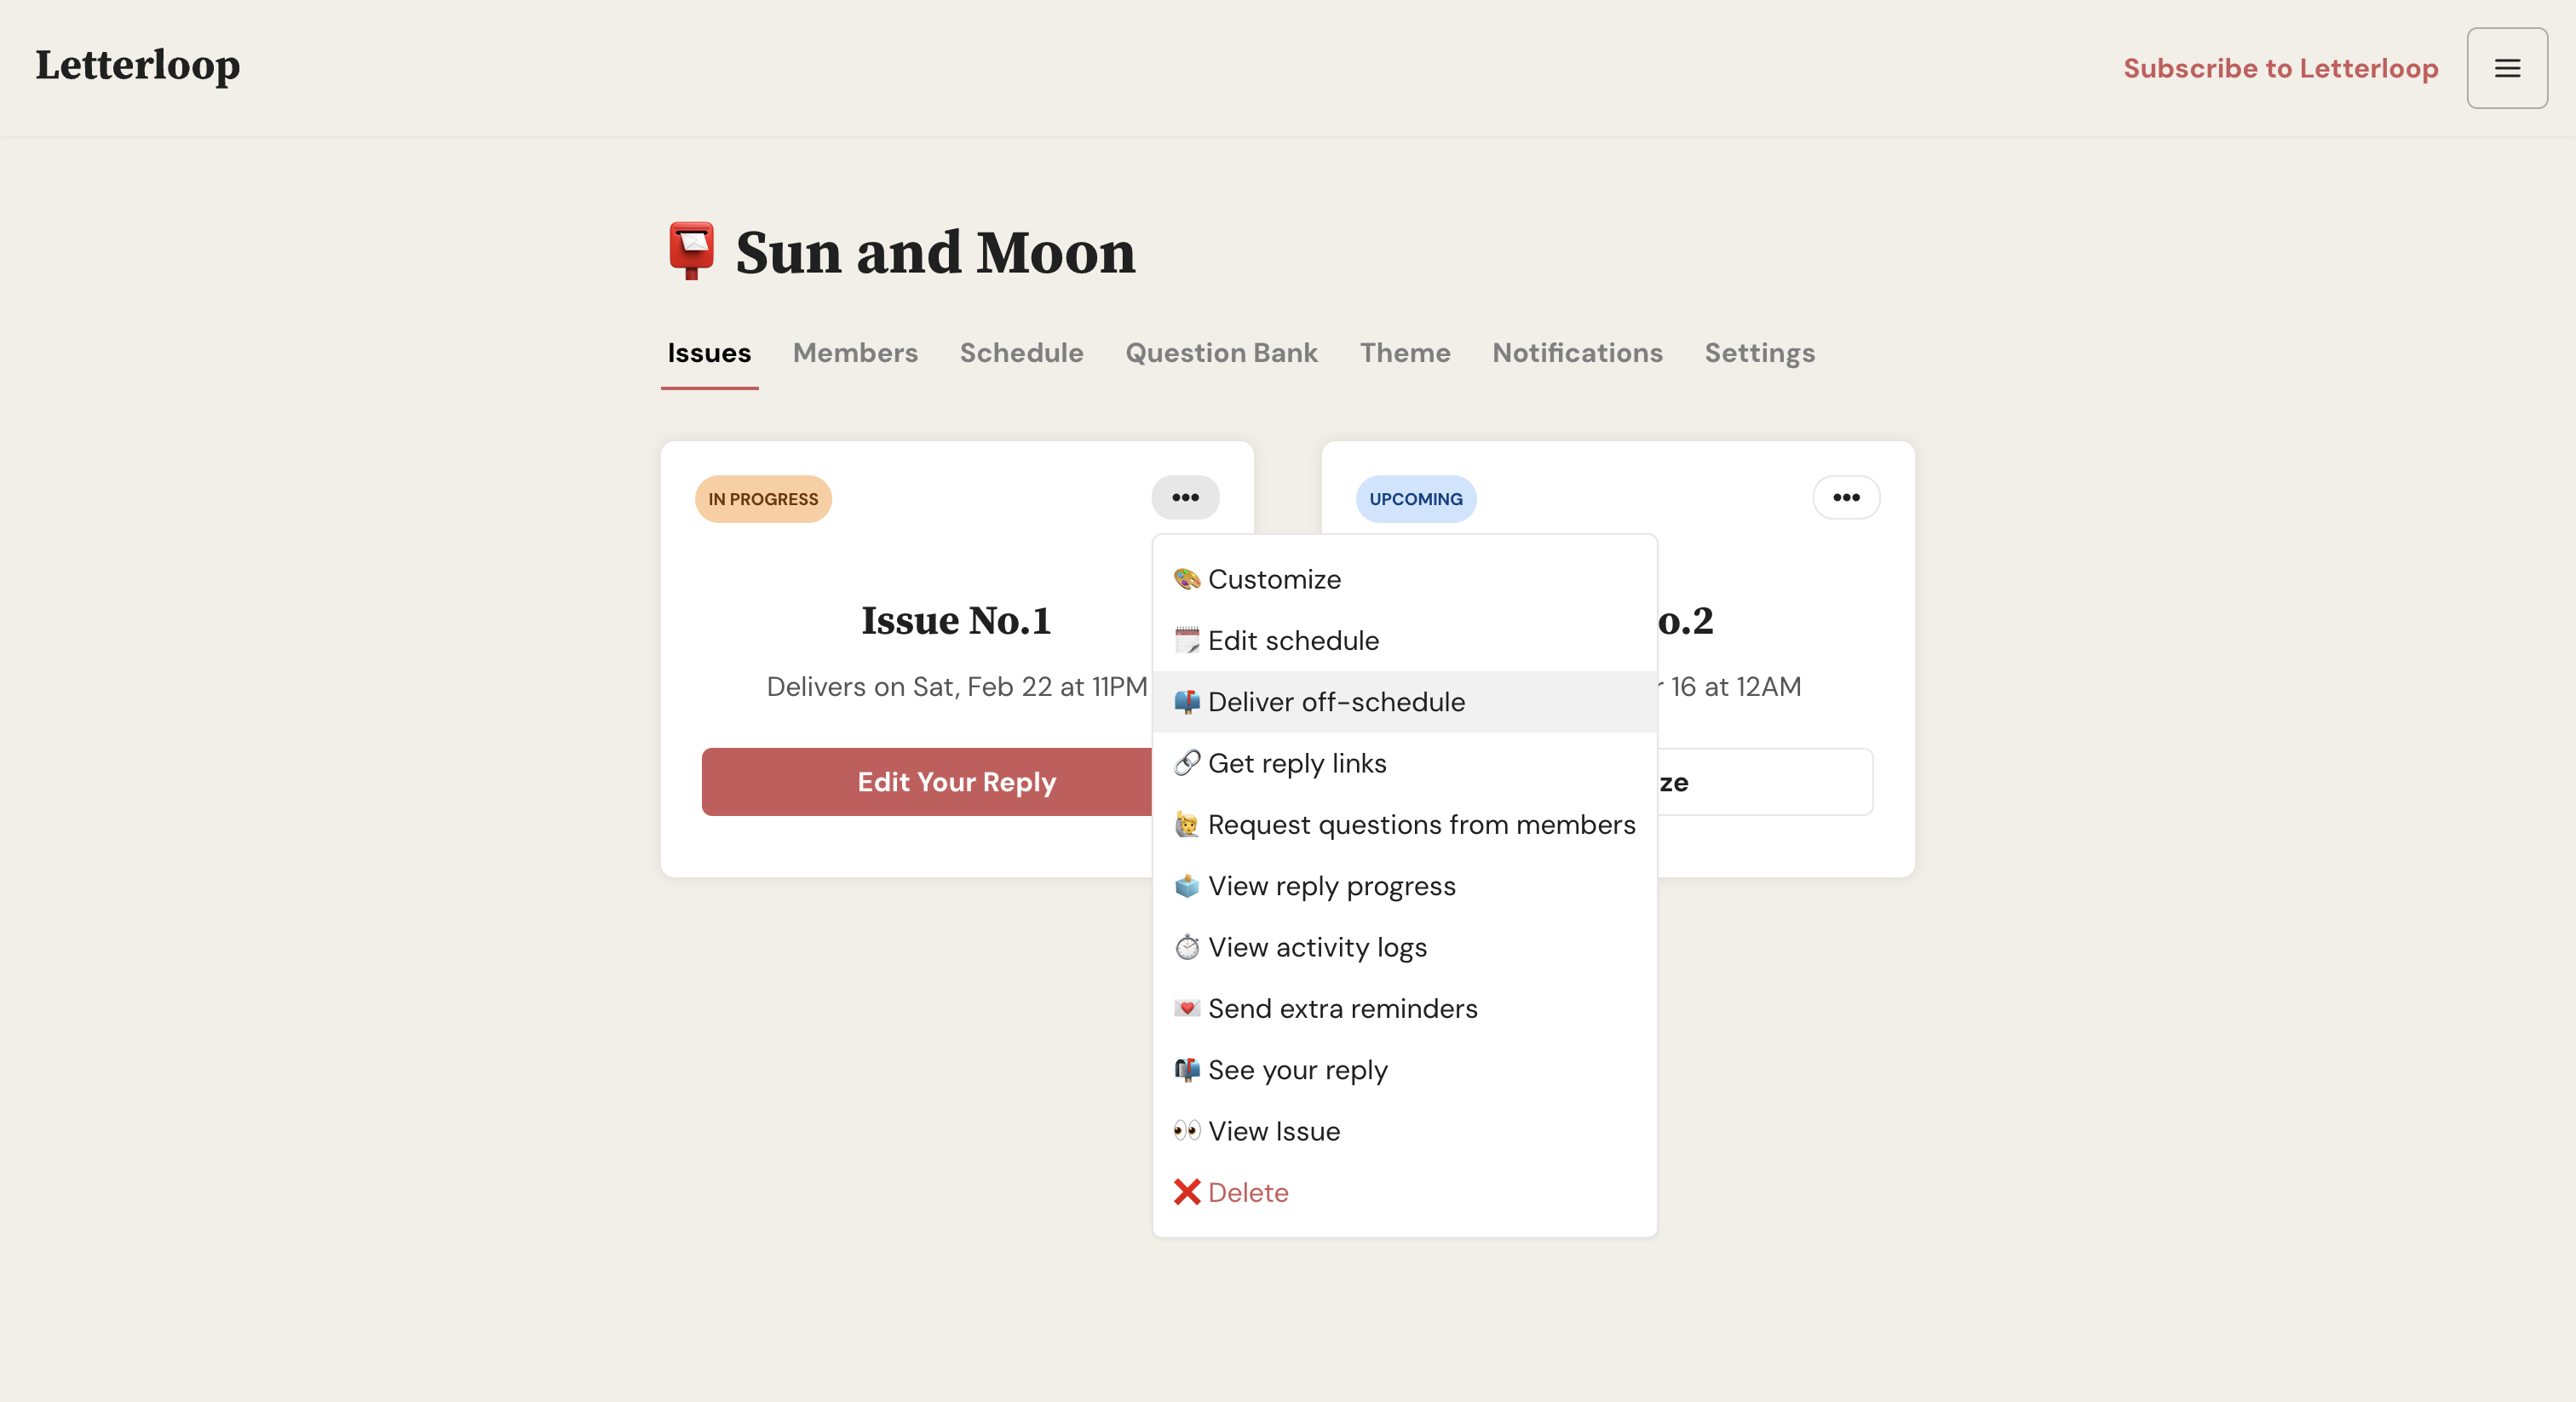Click the eyes icon beside View Issue
Viewport: 2576px width, 1402px height.
click(1186, 1131)
